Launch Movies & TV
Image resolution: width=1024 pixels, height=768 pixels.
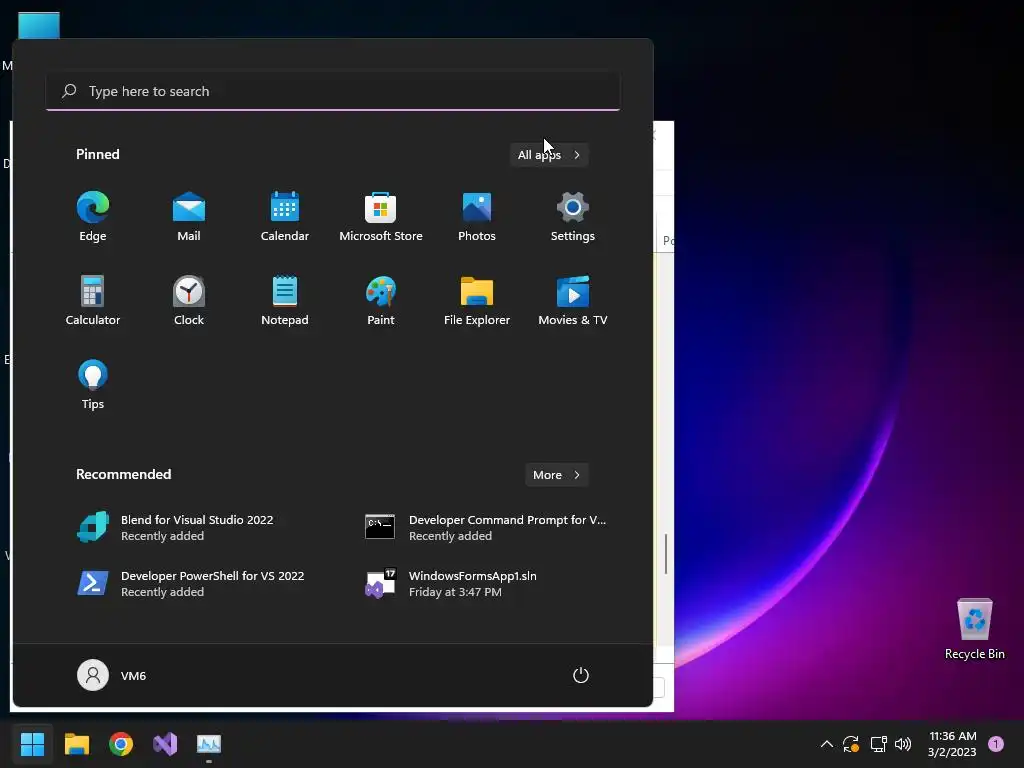click(573, 300)
